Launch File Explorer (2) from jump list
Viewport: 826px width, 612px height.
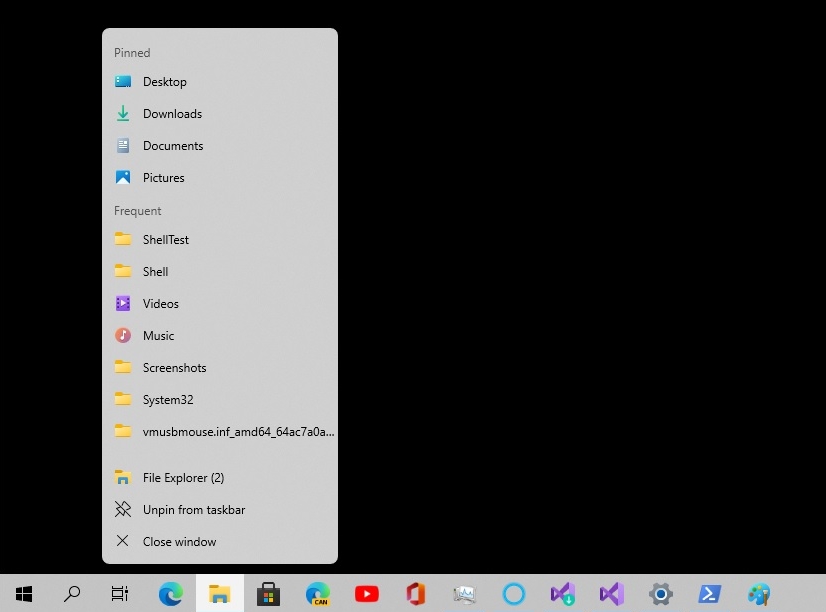point(220,478)
